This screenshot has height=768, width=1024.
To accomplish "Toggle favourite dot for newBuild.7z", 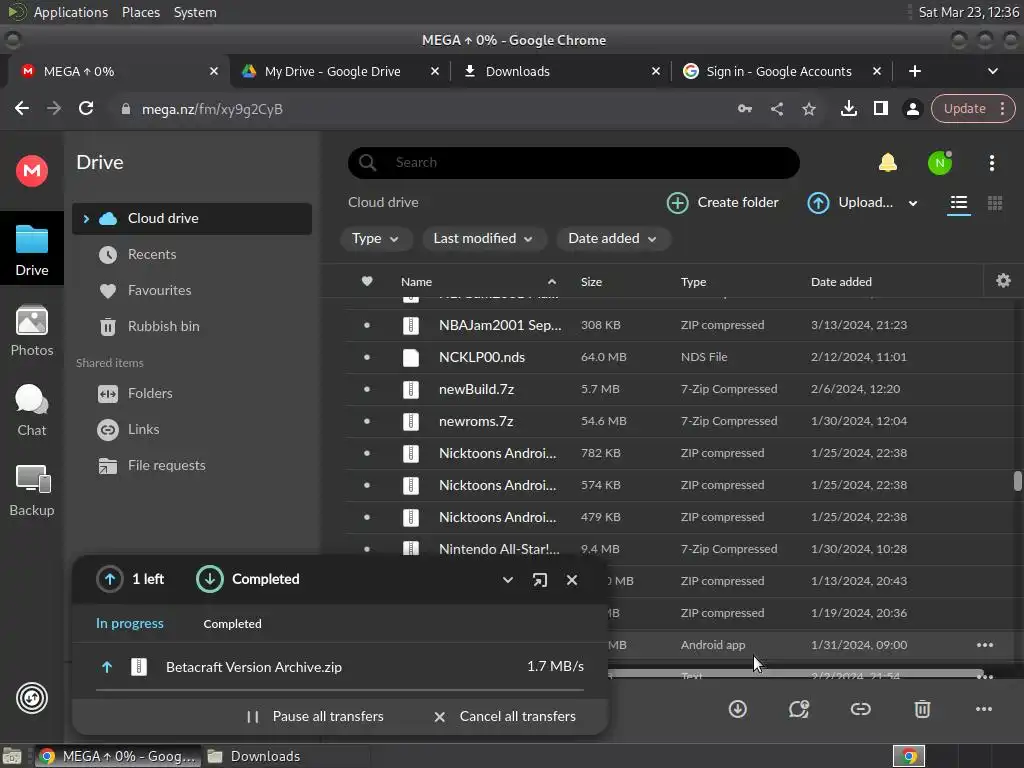I will 366,389.
